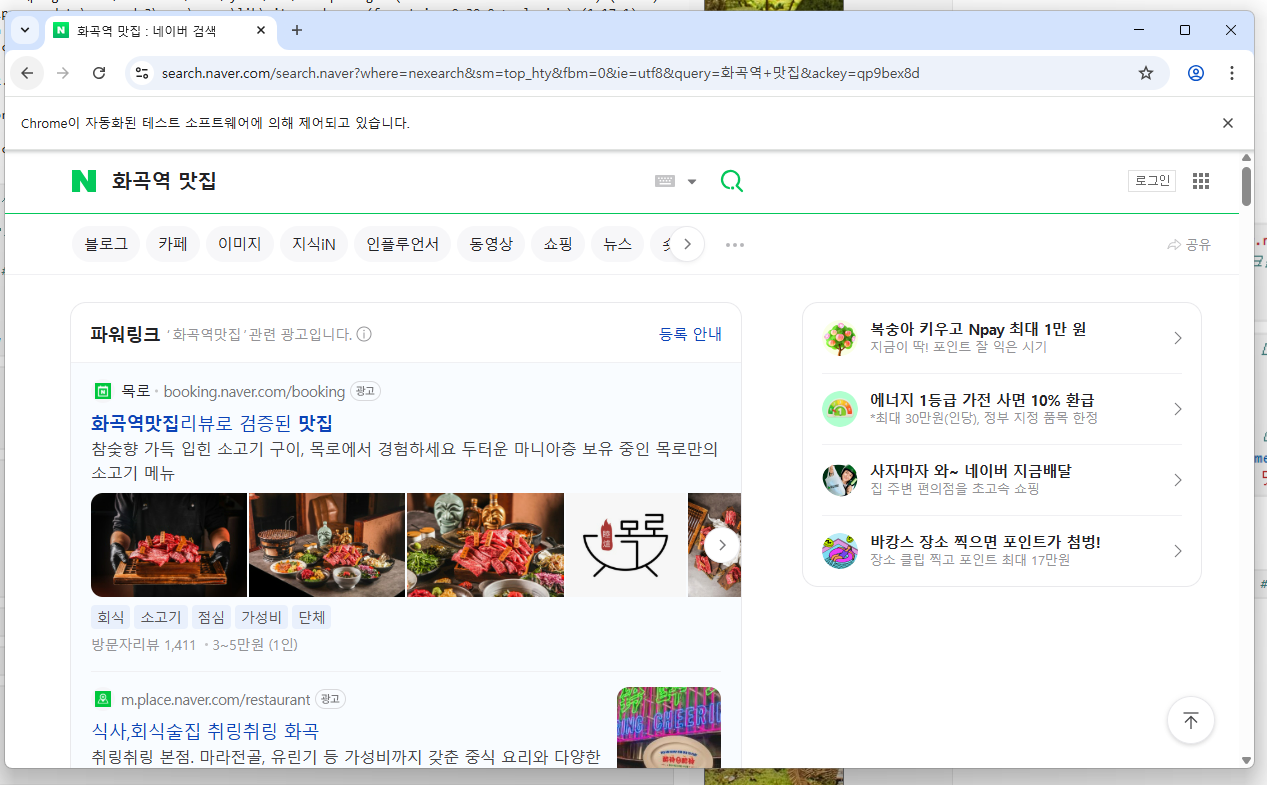Select the 인플루언서 tab
The image size is (1267, 785).
point(402,244)
